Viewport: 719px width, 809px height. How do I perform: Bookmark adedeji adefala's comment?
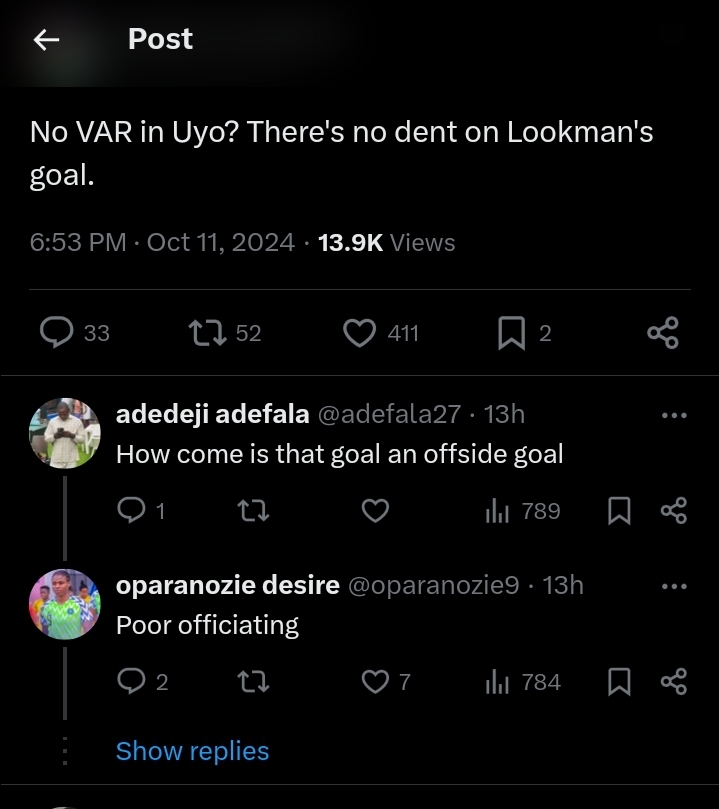tap(619, 511)
